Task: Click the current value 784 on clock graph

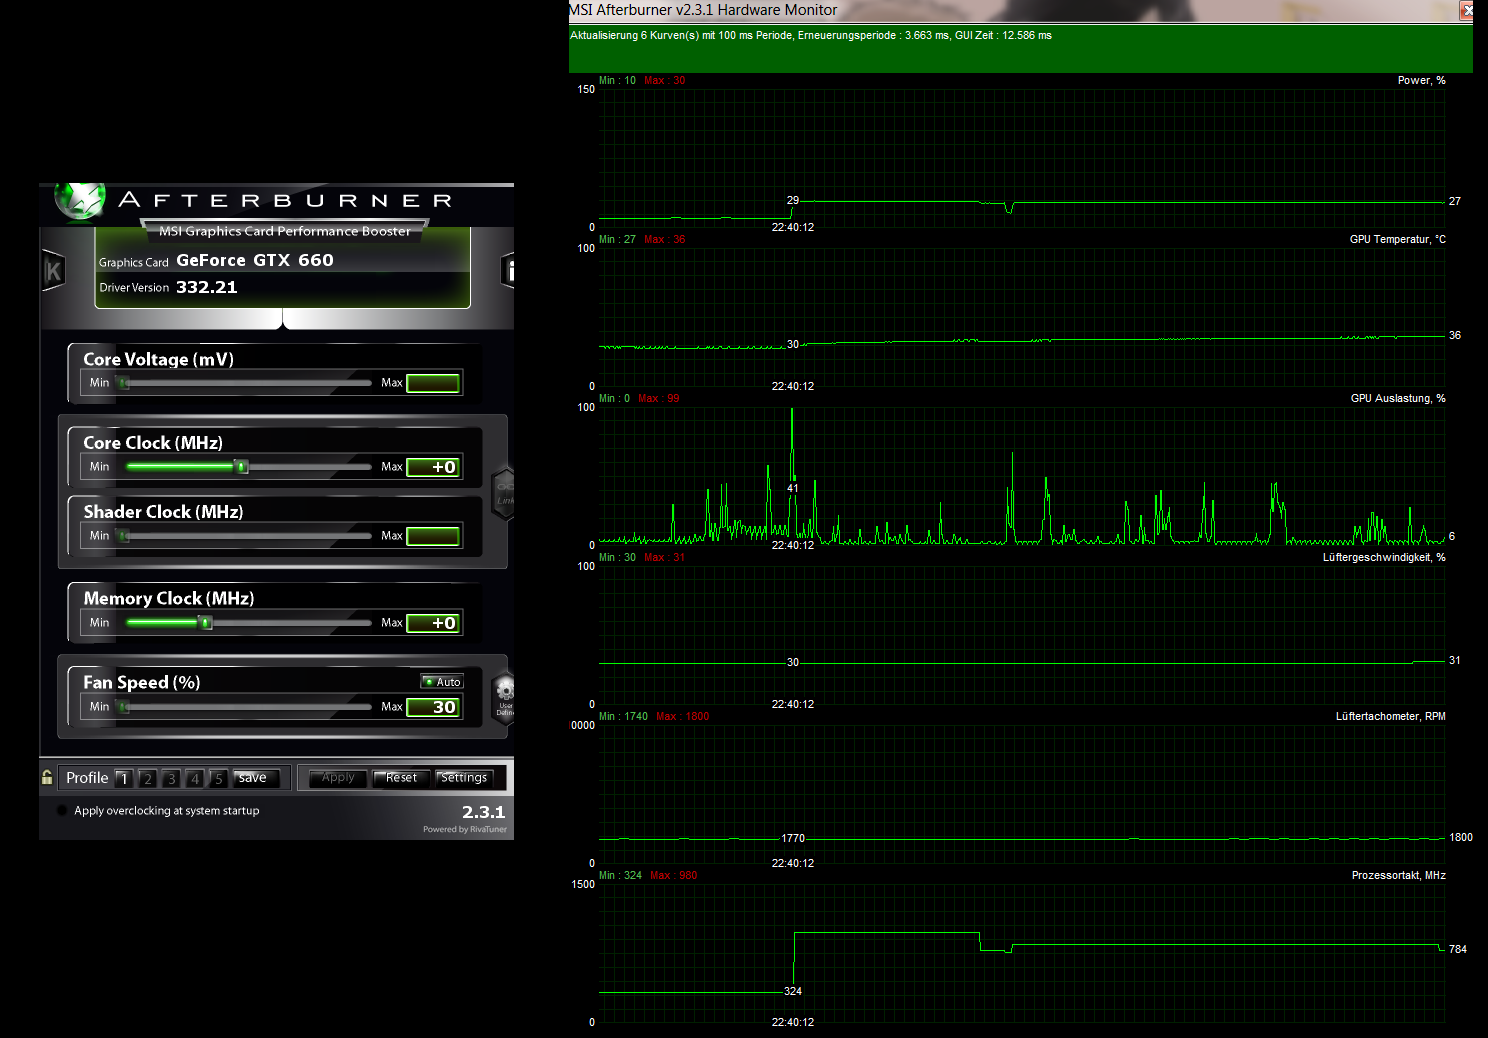Action: [1458, 949]
